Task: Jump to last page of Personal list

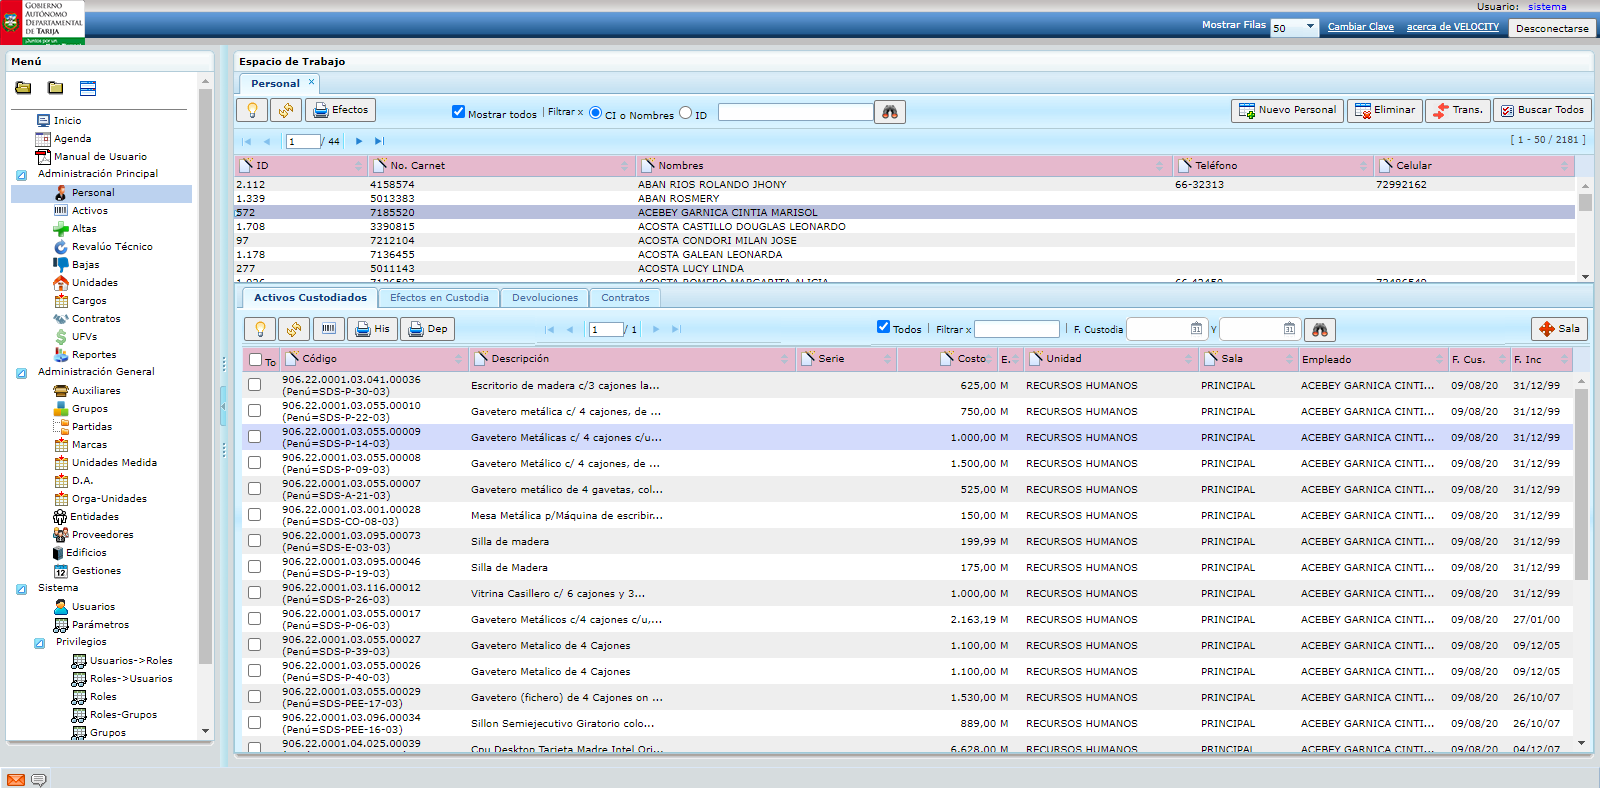Action: click(379, 141)
